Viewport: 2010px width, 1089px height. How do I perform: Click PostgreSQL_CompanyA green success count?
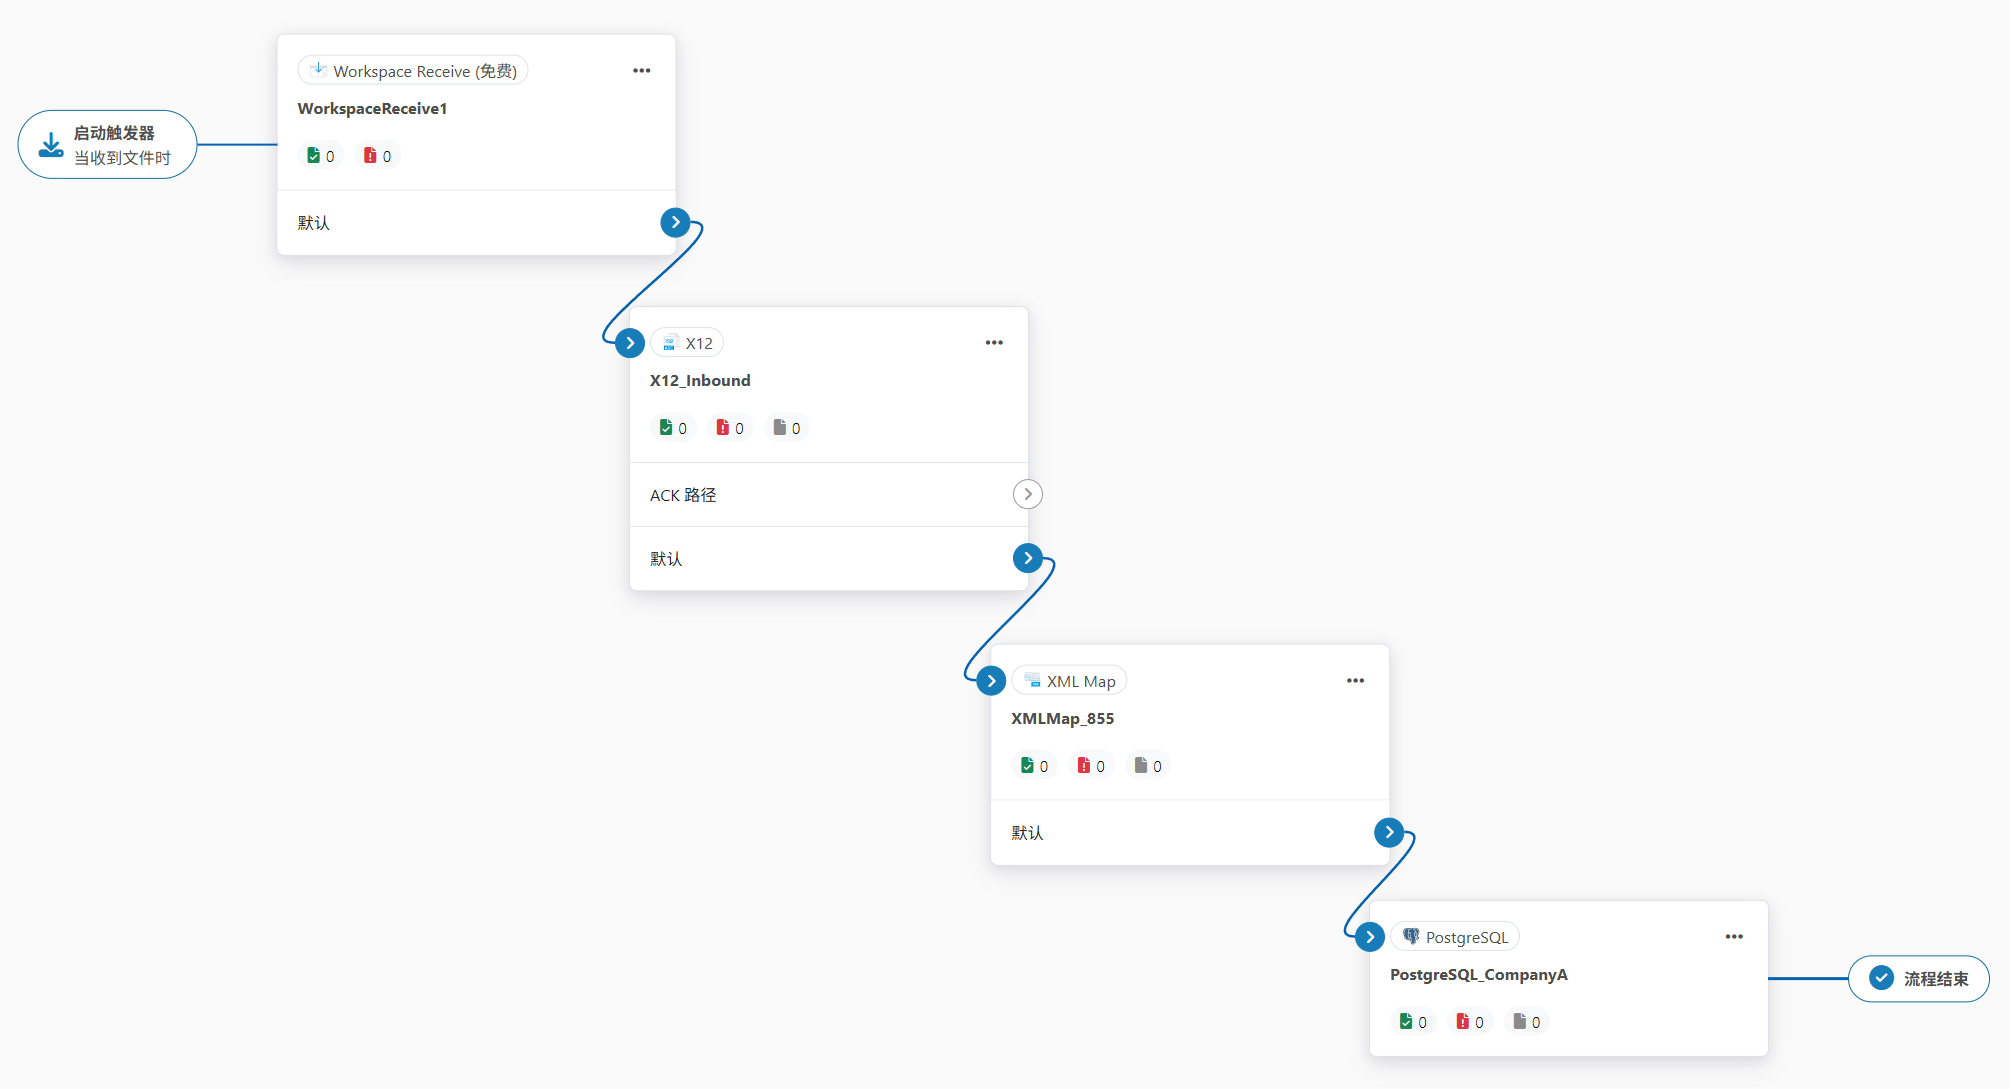[x=1413, y=1022]
